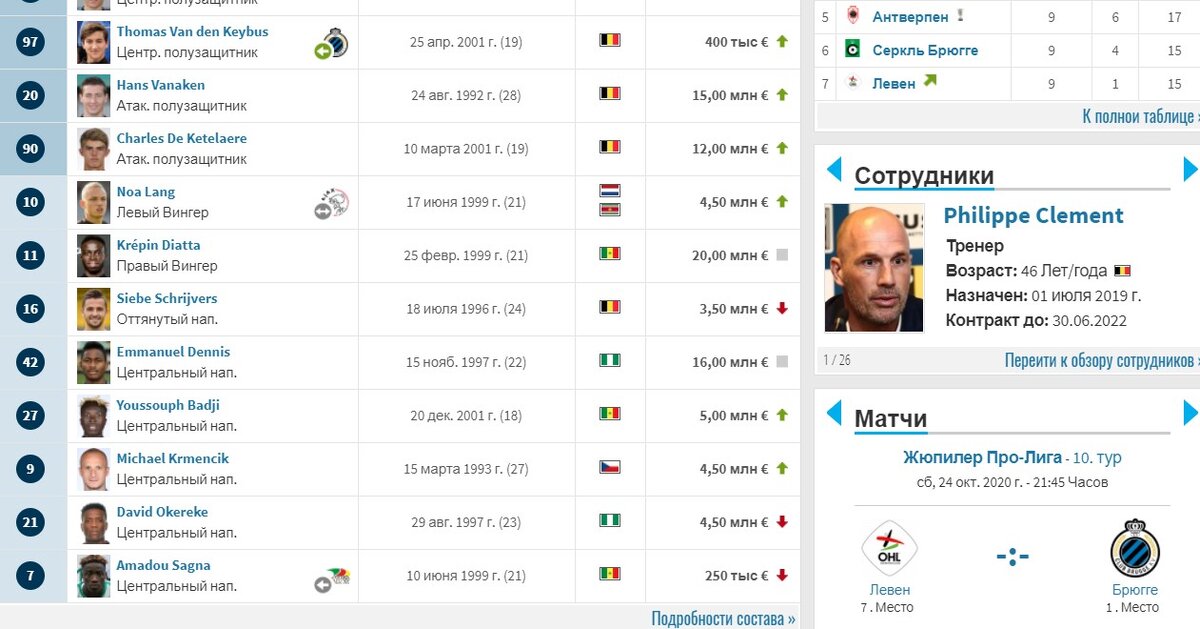Open full league table link
Image resolution: width=1200 pixels, height=629 pixels.
(1140, 116)
